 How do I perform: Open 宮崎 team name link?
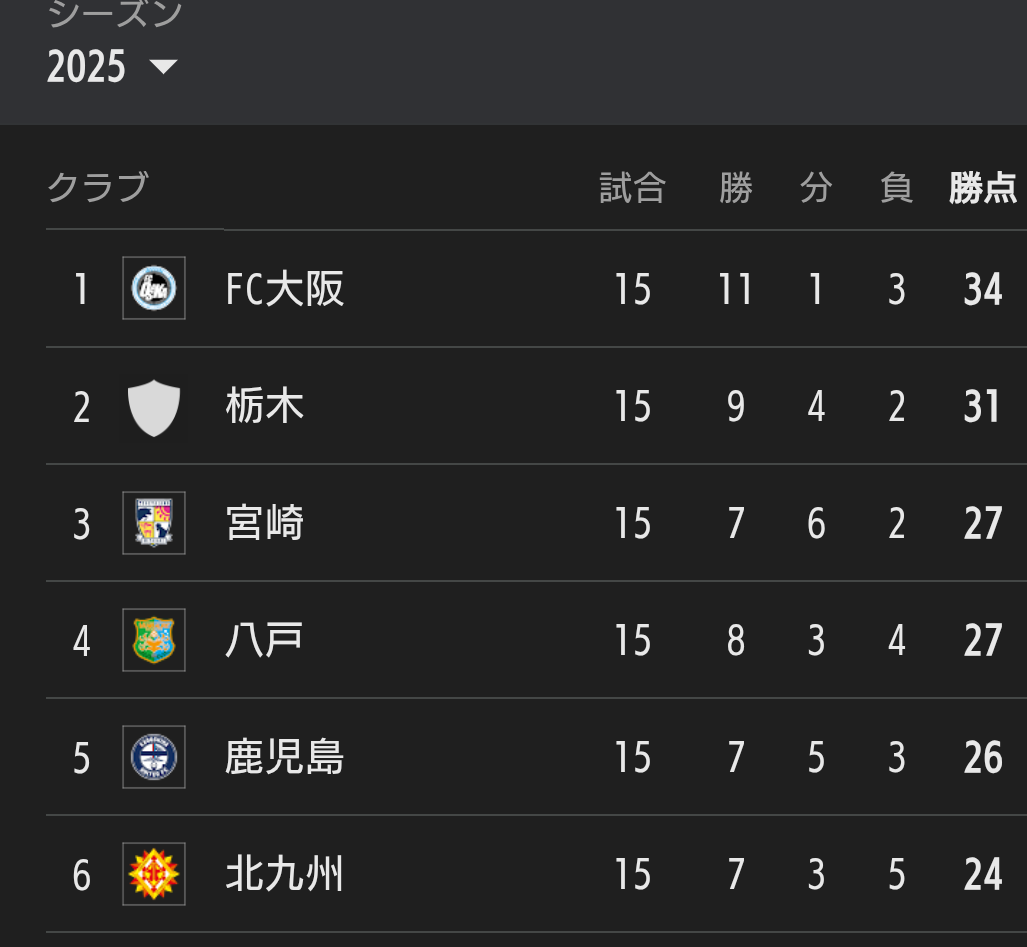click(x=265, y=523)
